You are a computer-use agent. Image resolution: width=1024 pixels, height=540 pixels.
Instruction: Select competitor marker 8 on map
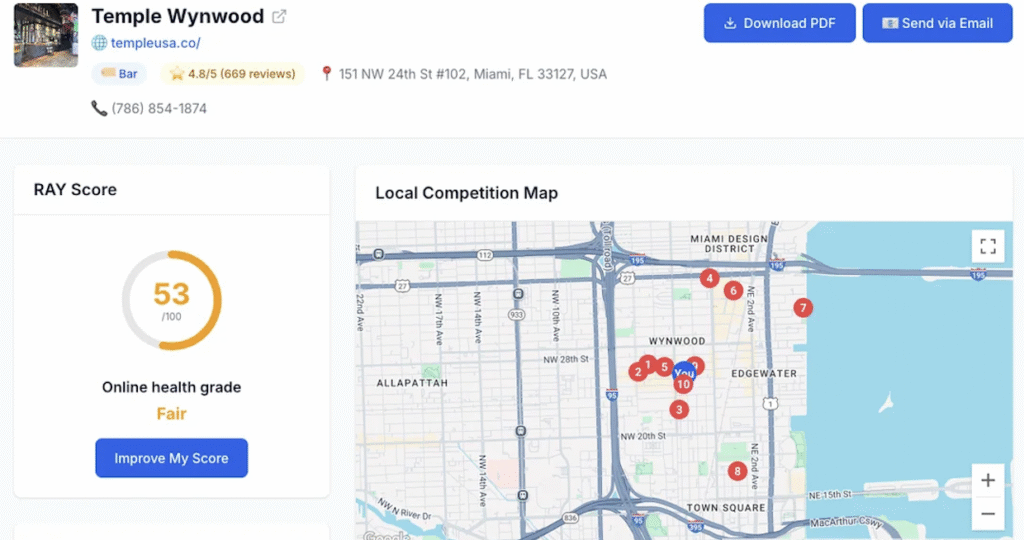pos(738,471)
